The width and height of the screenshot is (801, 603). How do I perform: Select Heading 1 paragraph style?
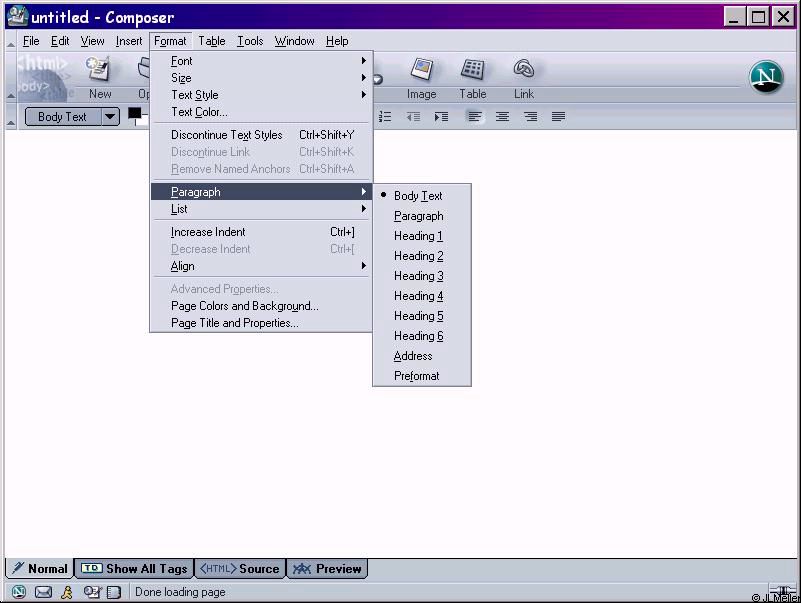point(422,236)
